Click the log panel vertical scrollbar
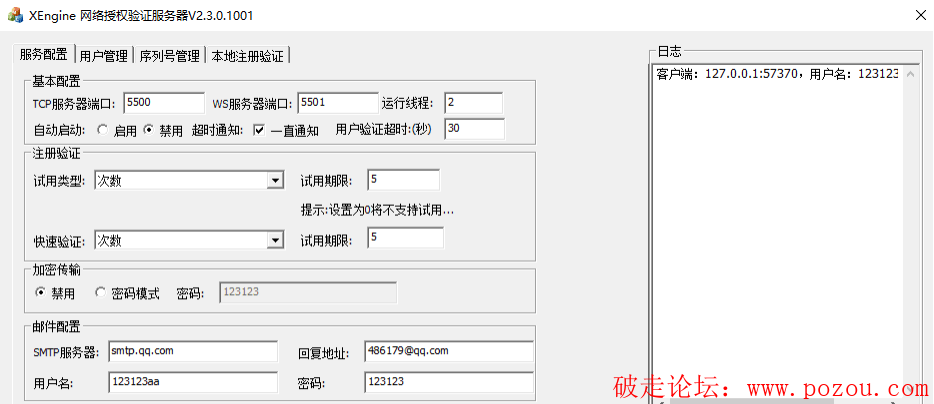This screenshot has height=404, width=934. [x=910, y=240]
